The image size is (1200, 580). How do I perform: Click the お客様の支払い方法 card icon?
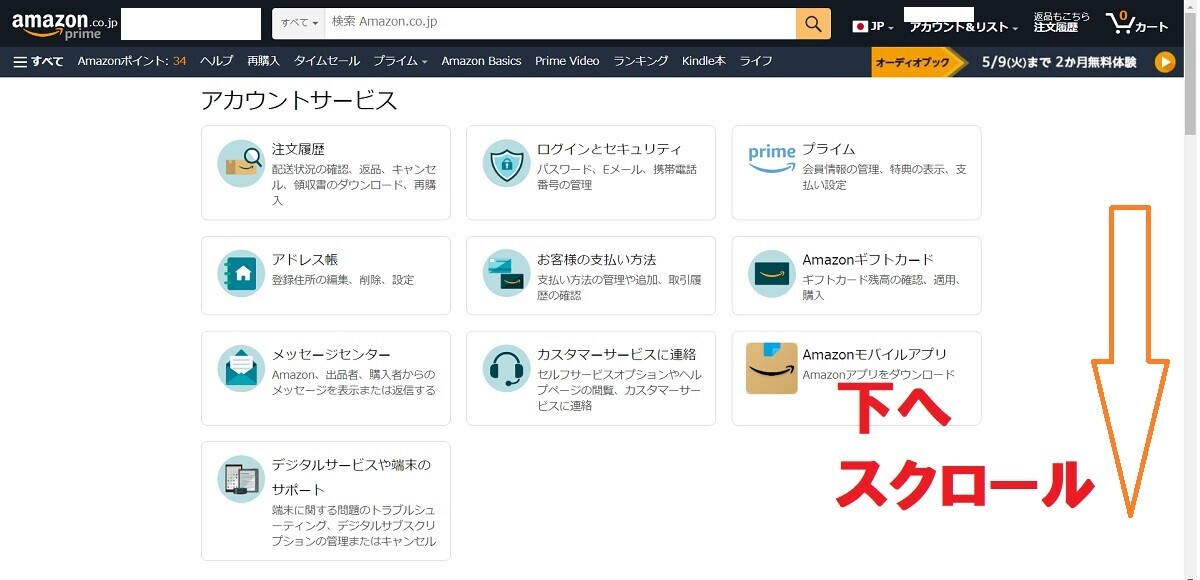tap(506, 273)
